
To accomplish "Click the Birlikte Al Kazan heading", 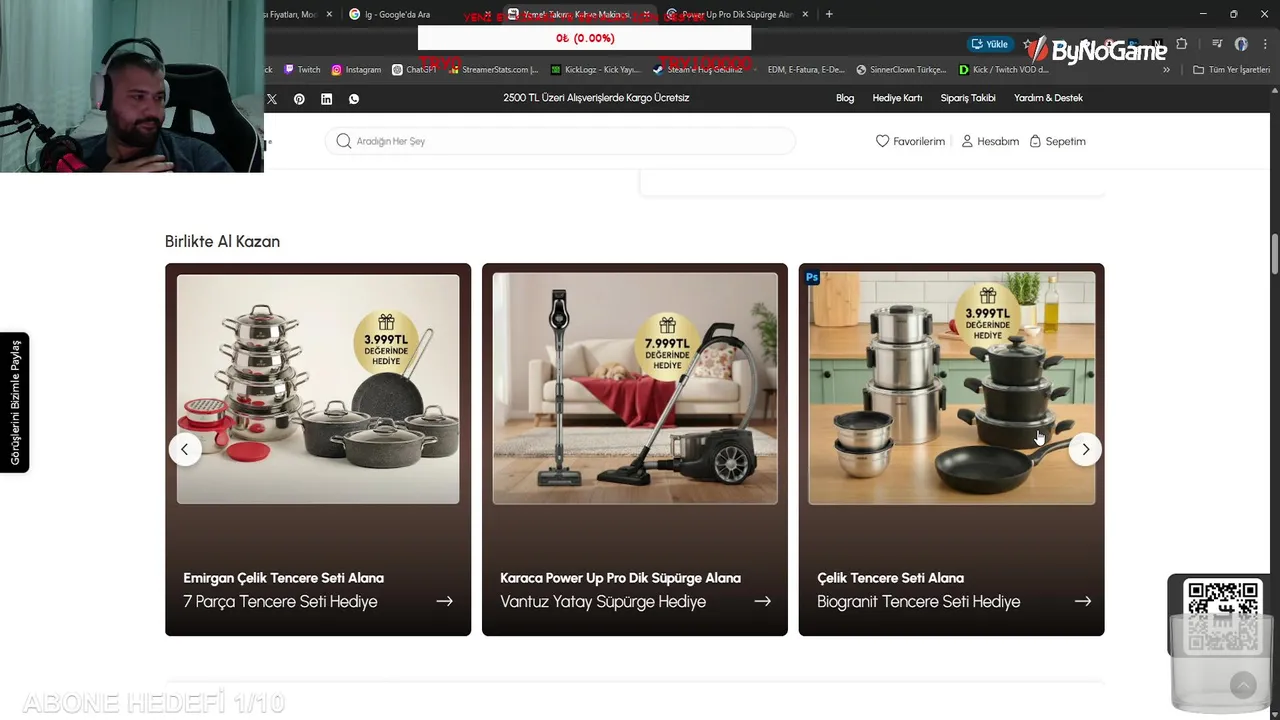I will point(222,241).
